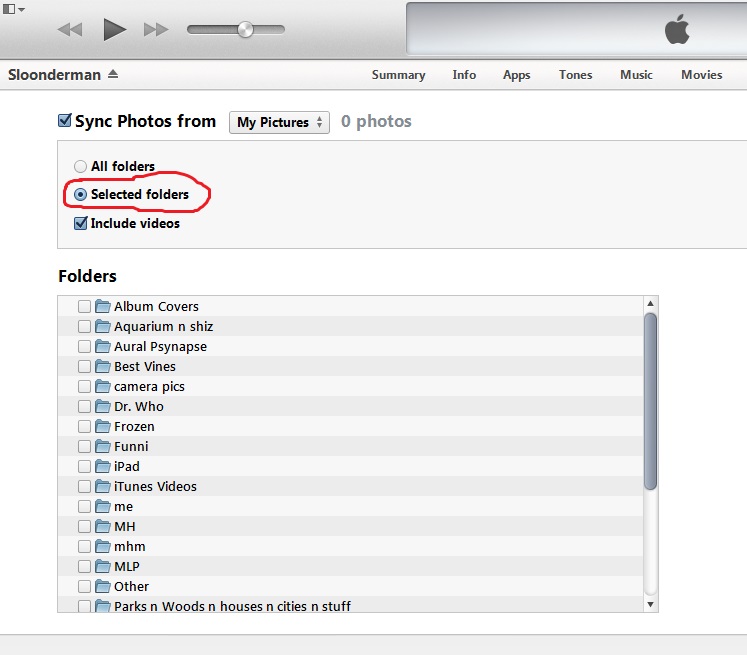Select the "Aural Psynapse" folder name

(x=161, y=347)
